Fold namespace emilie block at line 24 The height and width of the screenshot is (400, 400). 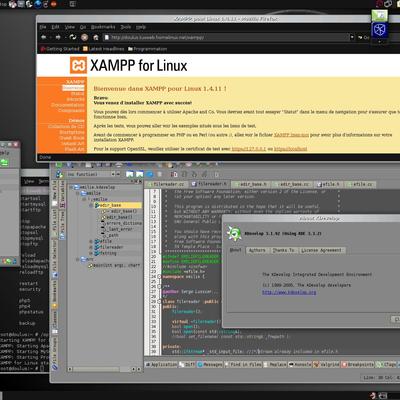(159, 277)
